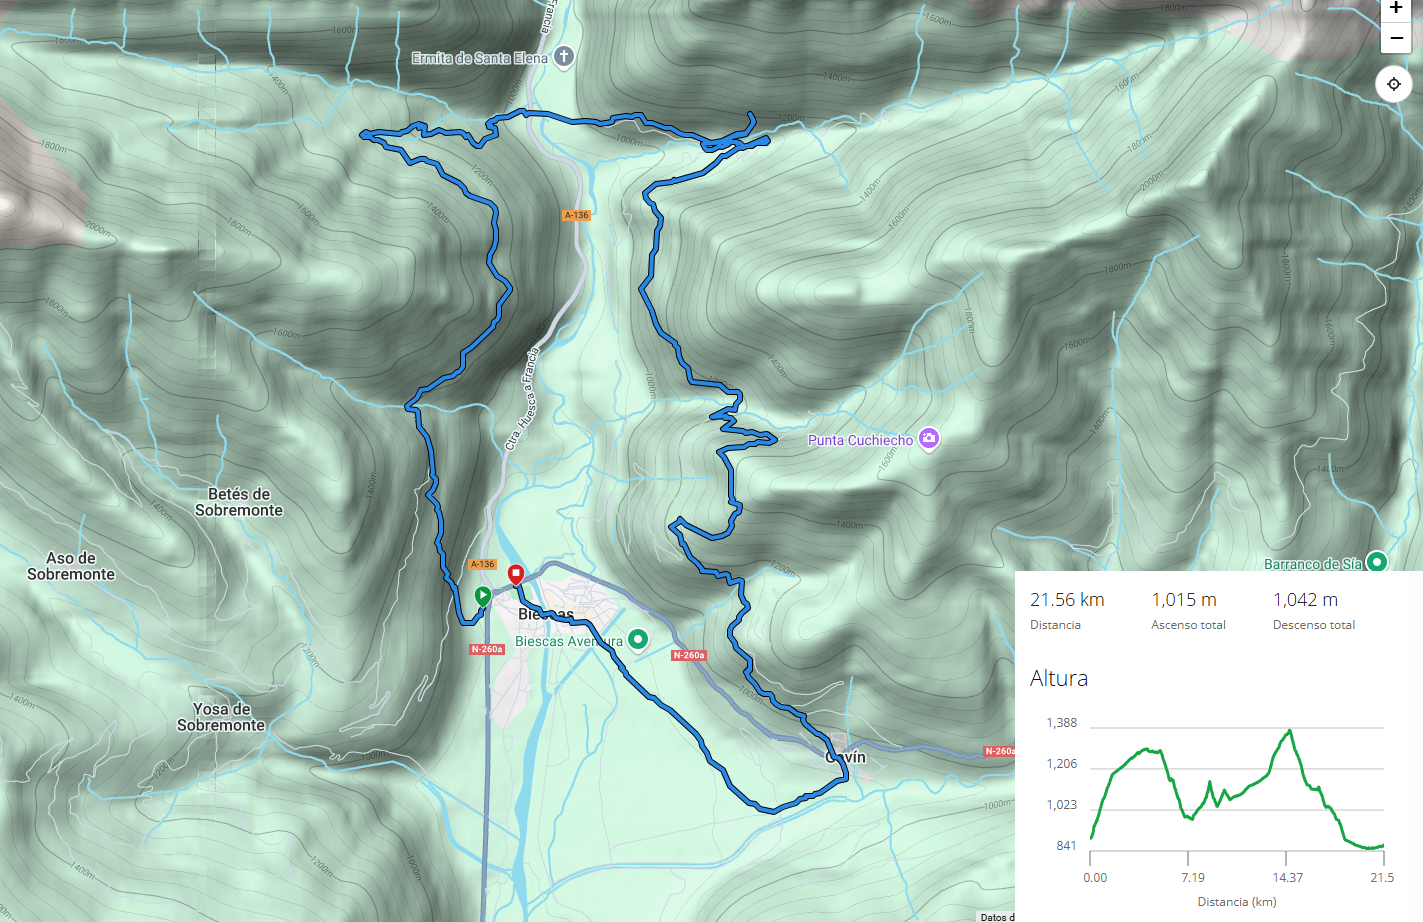Click the highest peak on elevation chart
This screenshot has height=922, width=1423.
pos(1290,731)
